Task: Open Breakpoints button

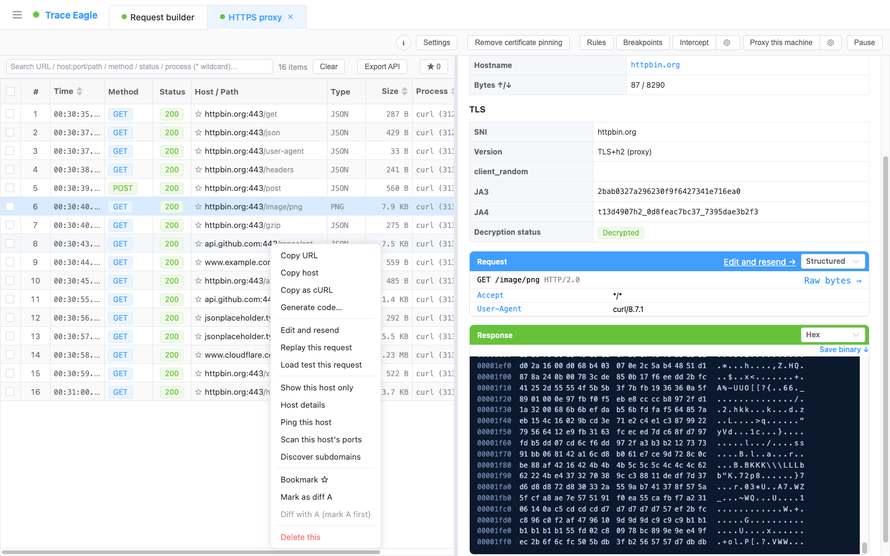Action: [x=643, y=43]
